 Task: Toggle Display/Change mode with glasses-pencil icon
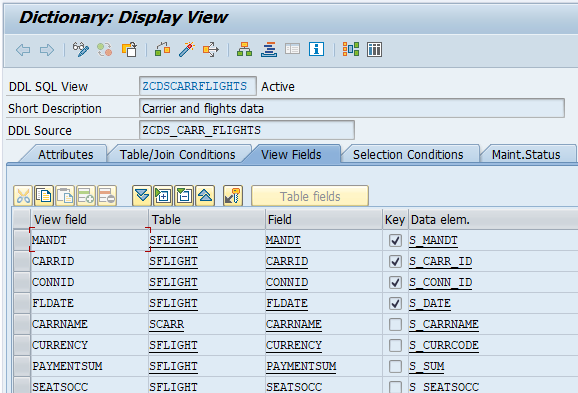click(80, 49)
